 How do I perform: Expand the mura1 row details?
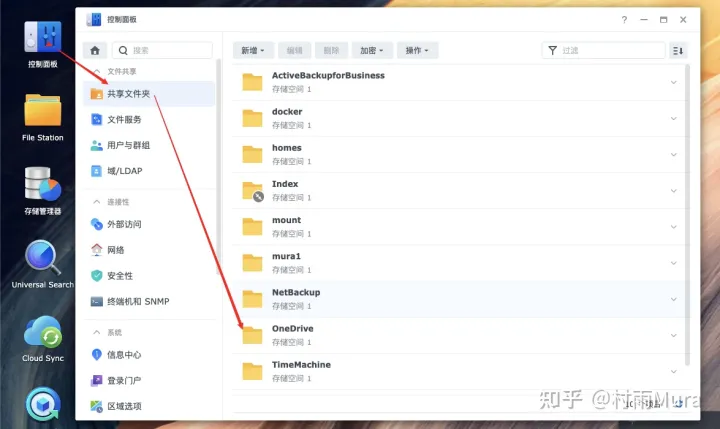(x=674, y=263)
